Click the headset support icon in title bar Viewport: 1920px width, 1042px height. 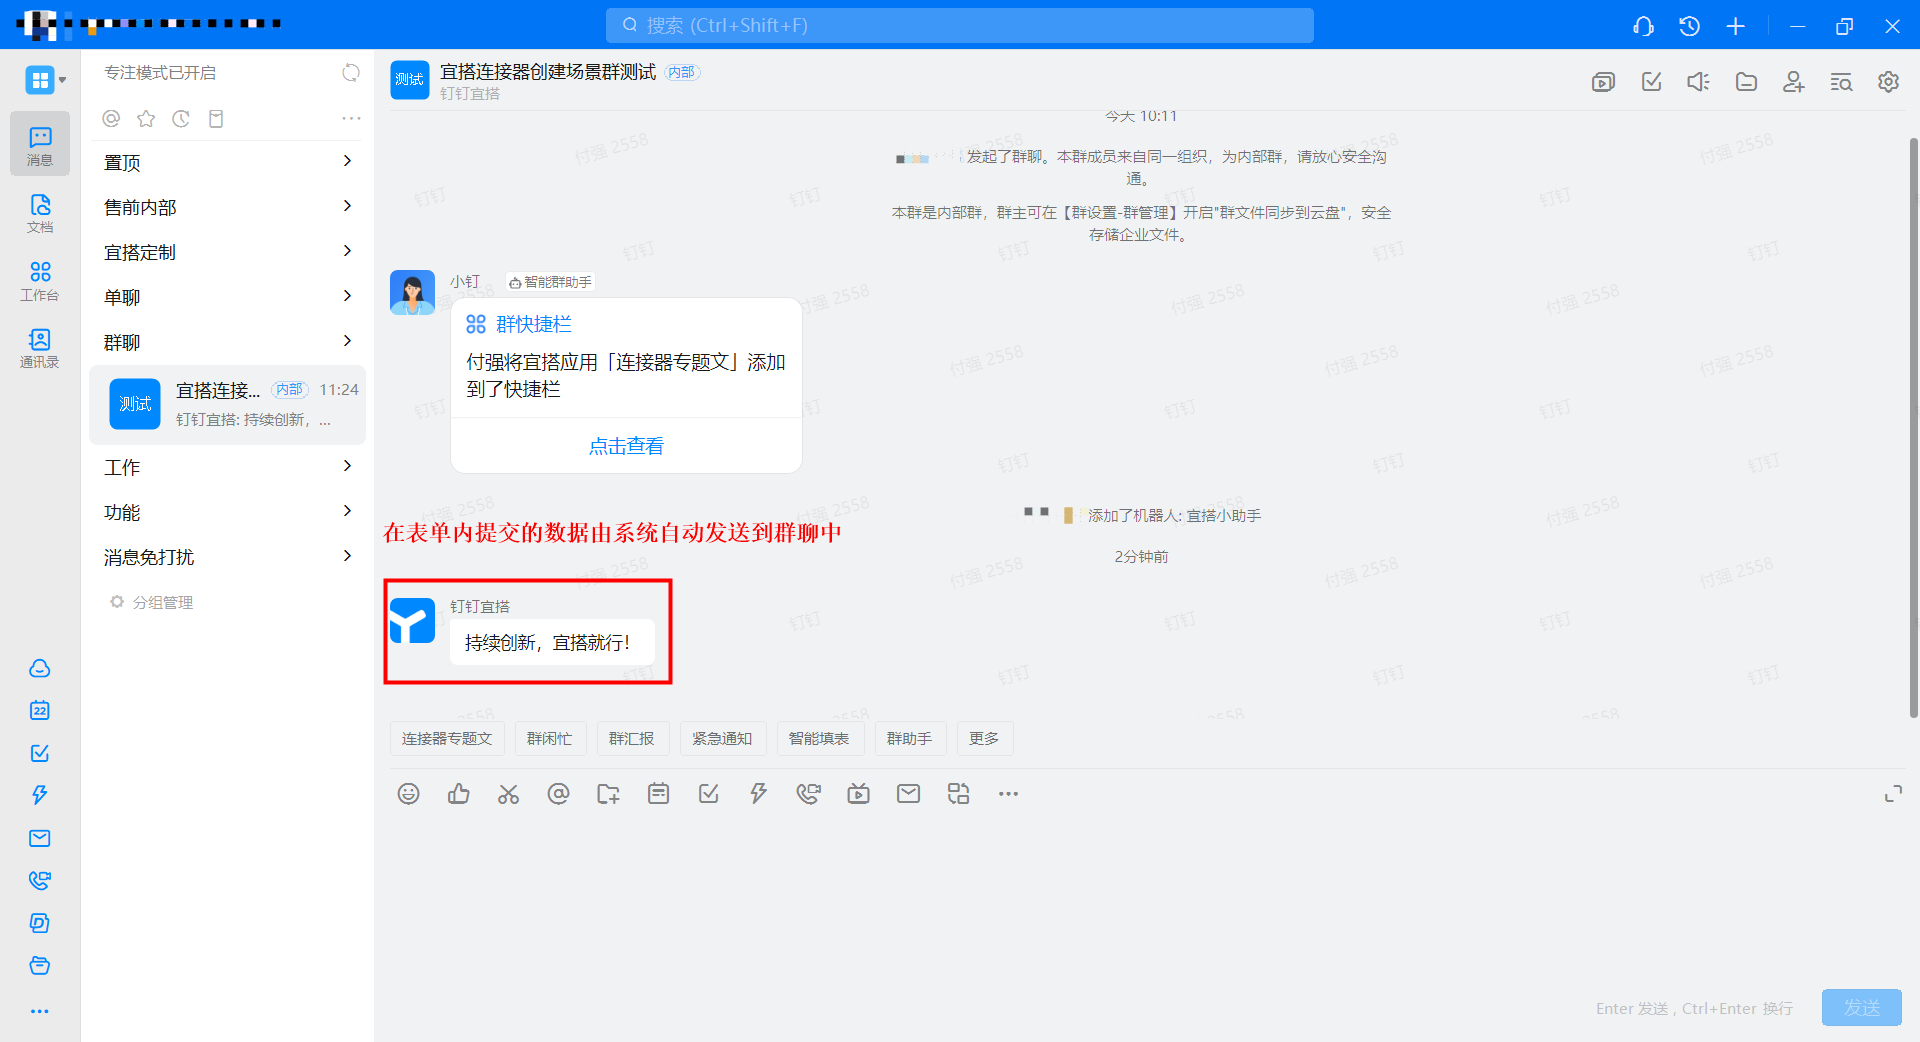1643,26
